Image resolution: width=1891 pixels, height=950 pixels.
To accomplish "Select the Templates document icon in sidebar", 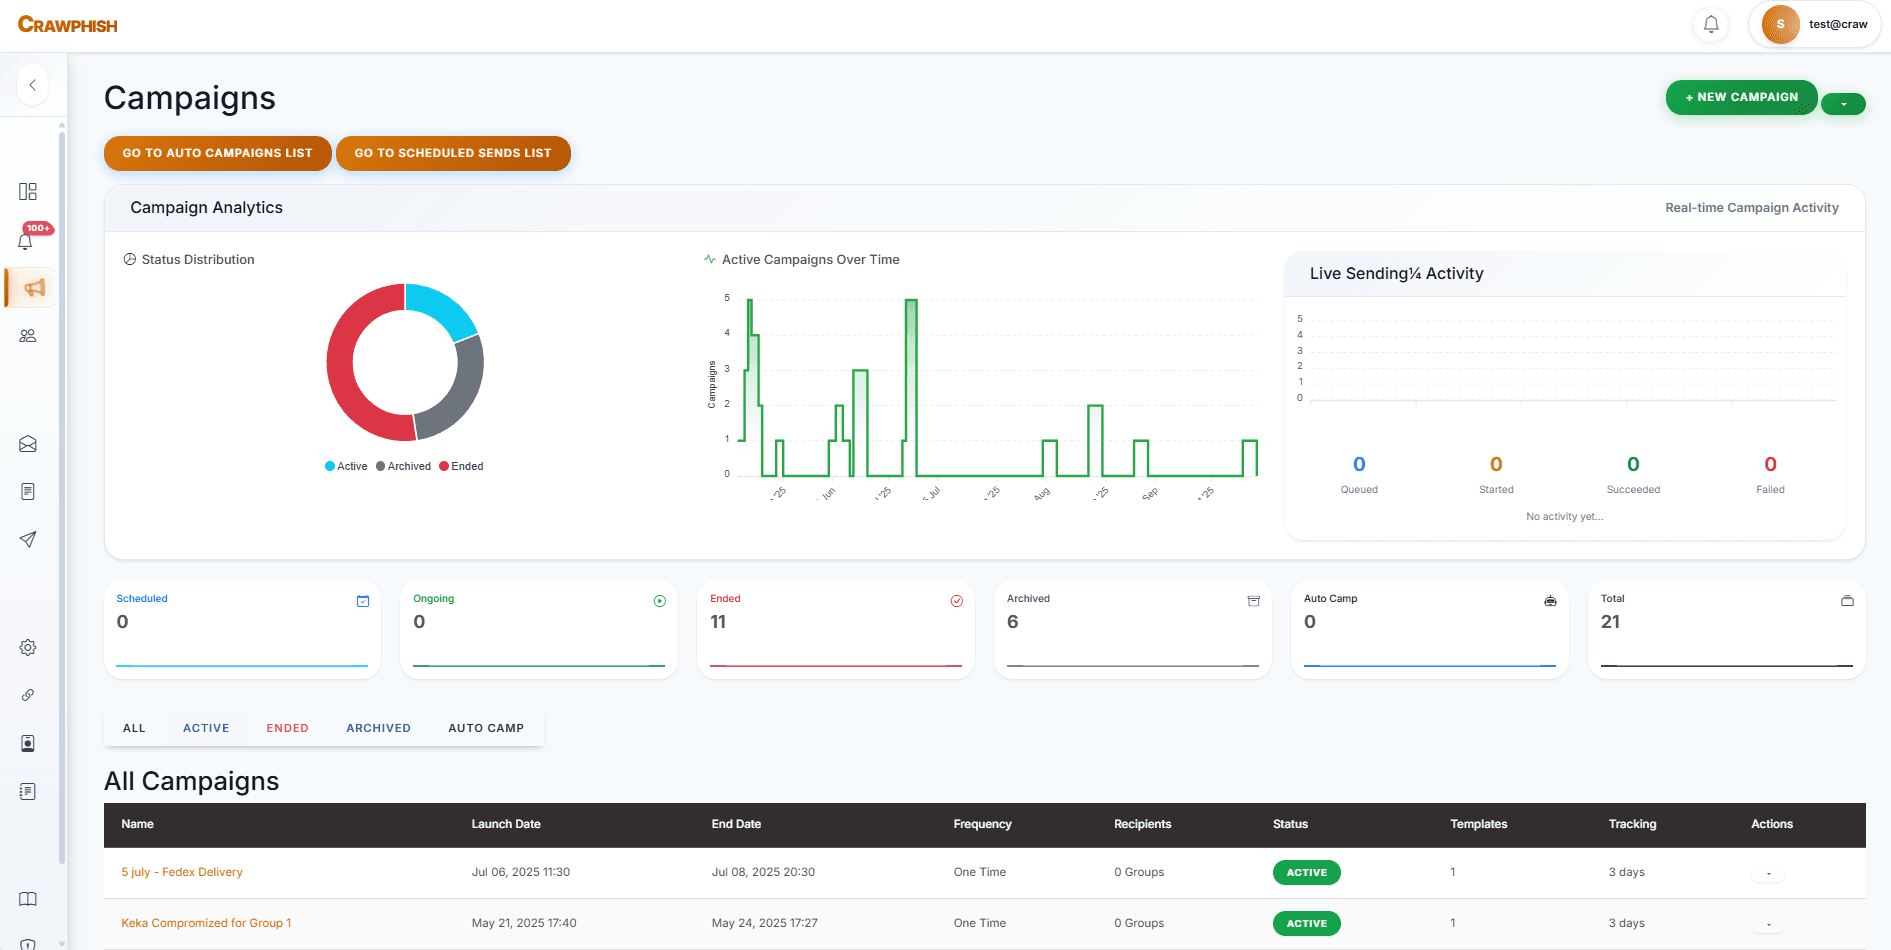I will 28,491.
